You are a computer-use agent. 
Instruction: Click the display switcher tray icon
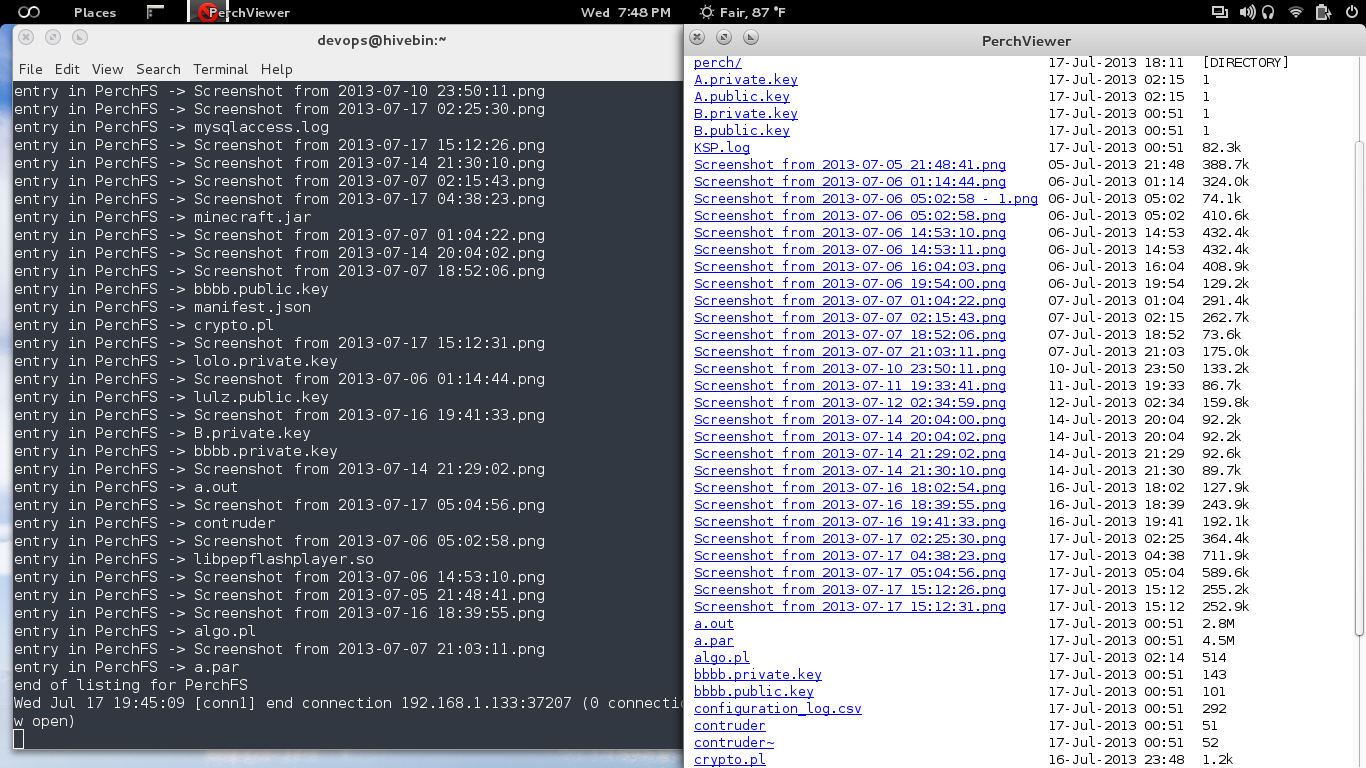click(x=1220, y=12)
